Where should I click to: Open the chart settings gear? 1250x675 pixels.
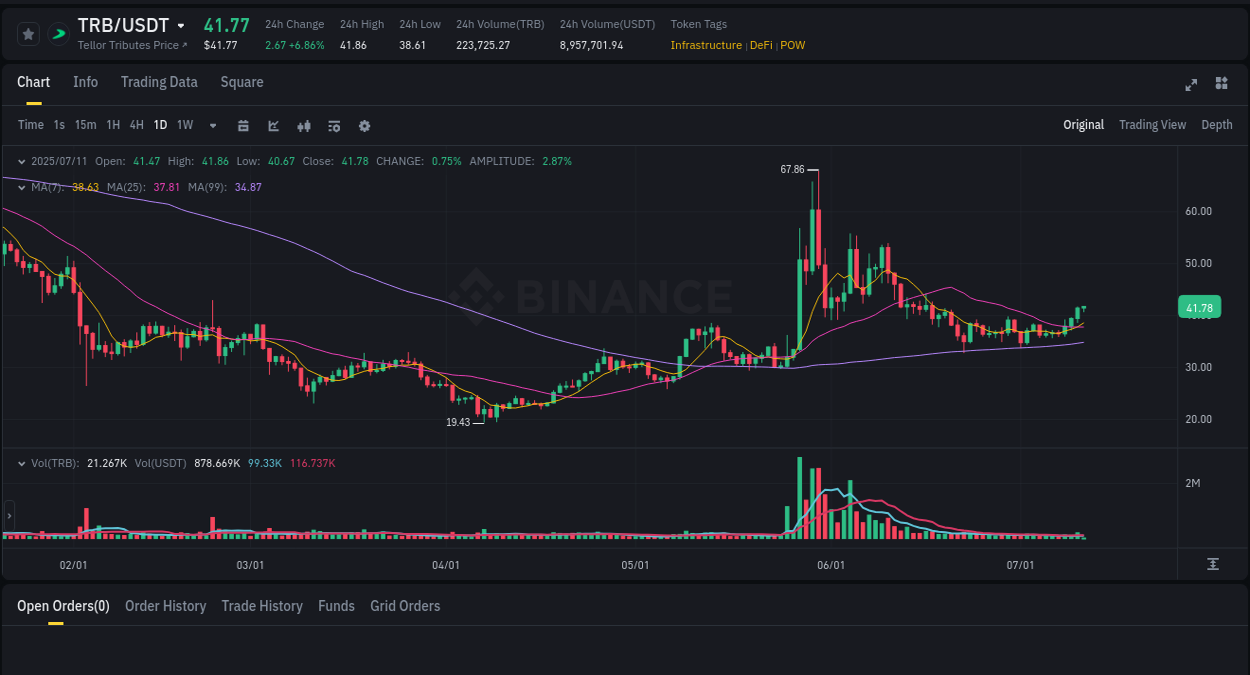[x=364, y=126]
